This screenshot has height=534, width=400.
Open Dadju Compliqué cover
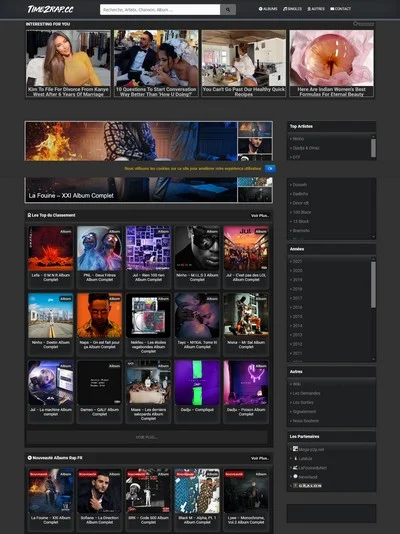[197, 383]
